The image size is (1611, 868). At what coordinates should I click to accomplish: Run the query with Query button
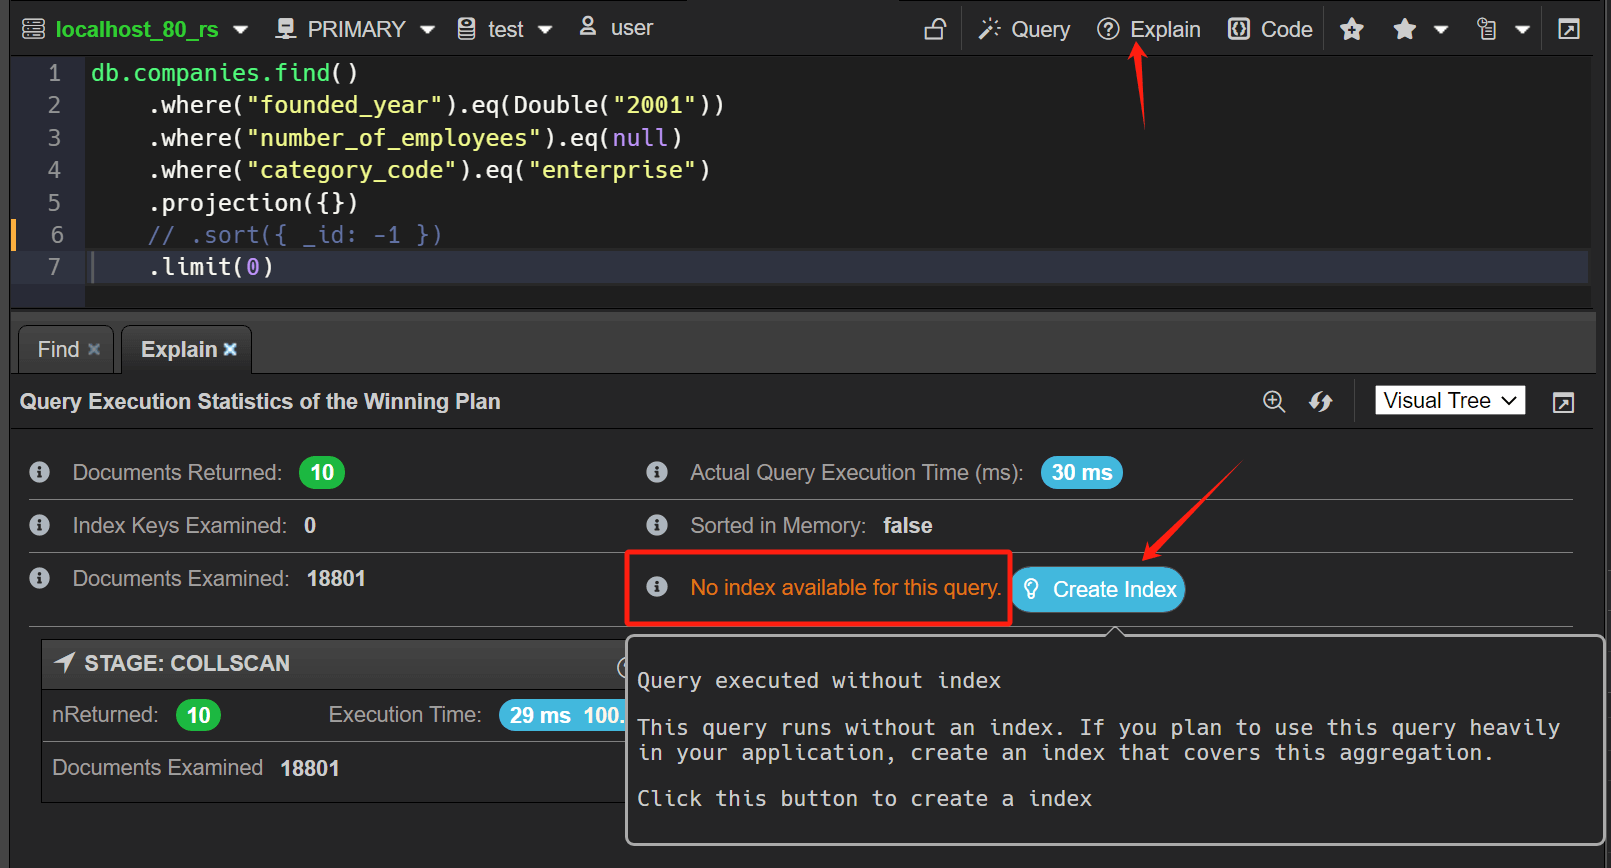click(1024, 29)
